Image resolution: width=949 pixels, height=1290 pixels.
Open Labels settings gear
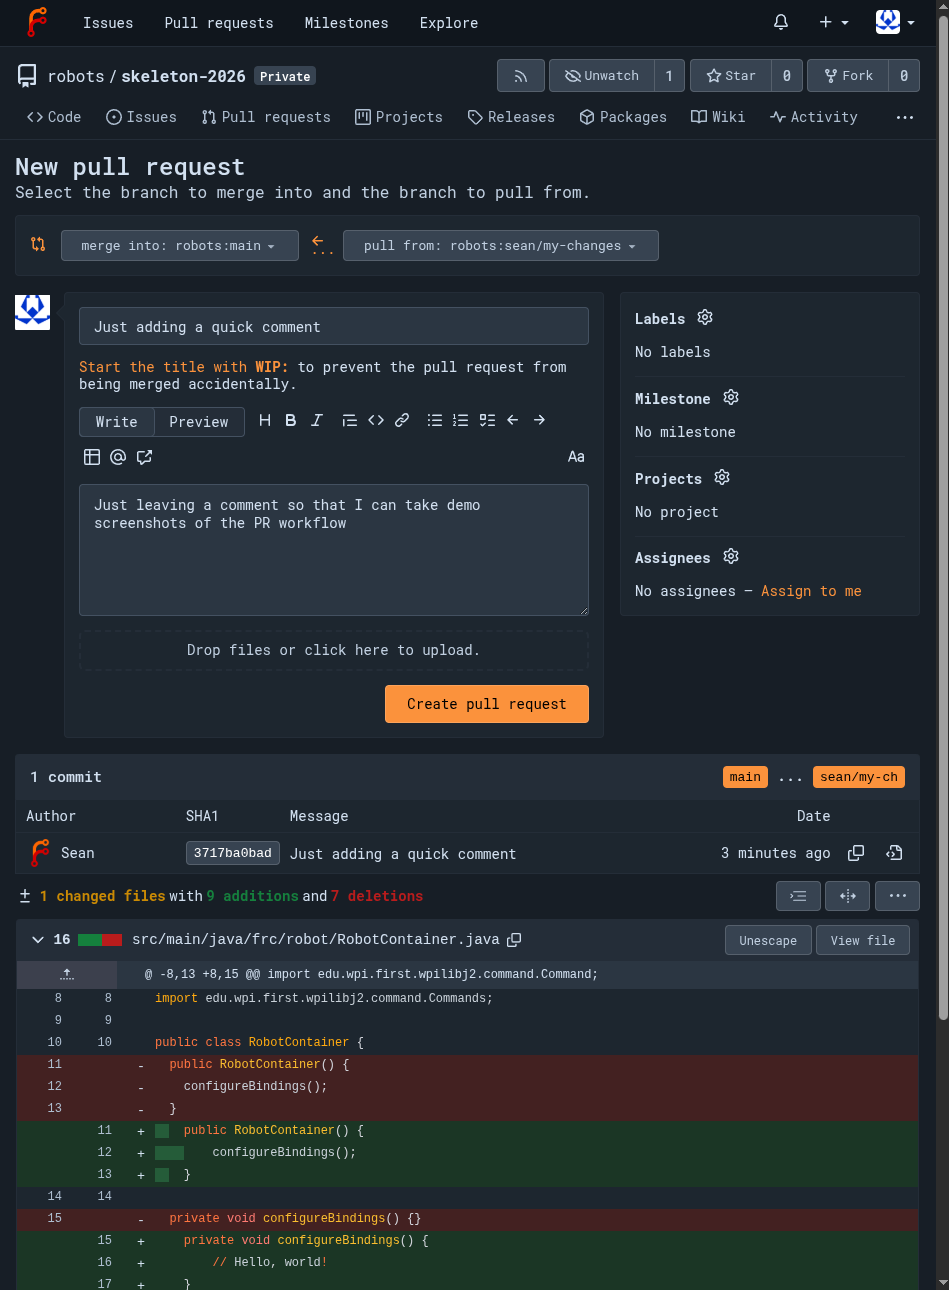tap(705, 317)
